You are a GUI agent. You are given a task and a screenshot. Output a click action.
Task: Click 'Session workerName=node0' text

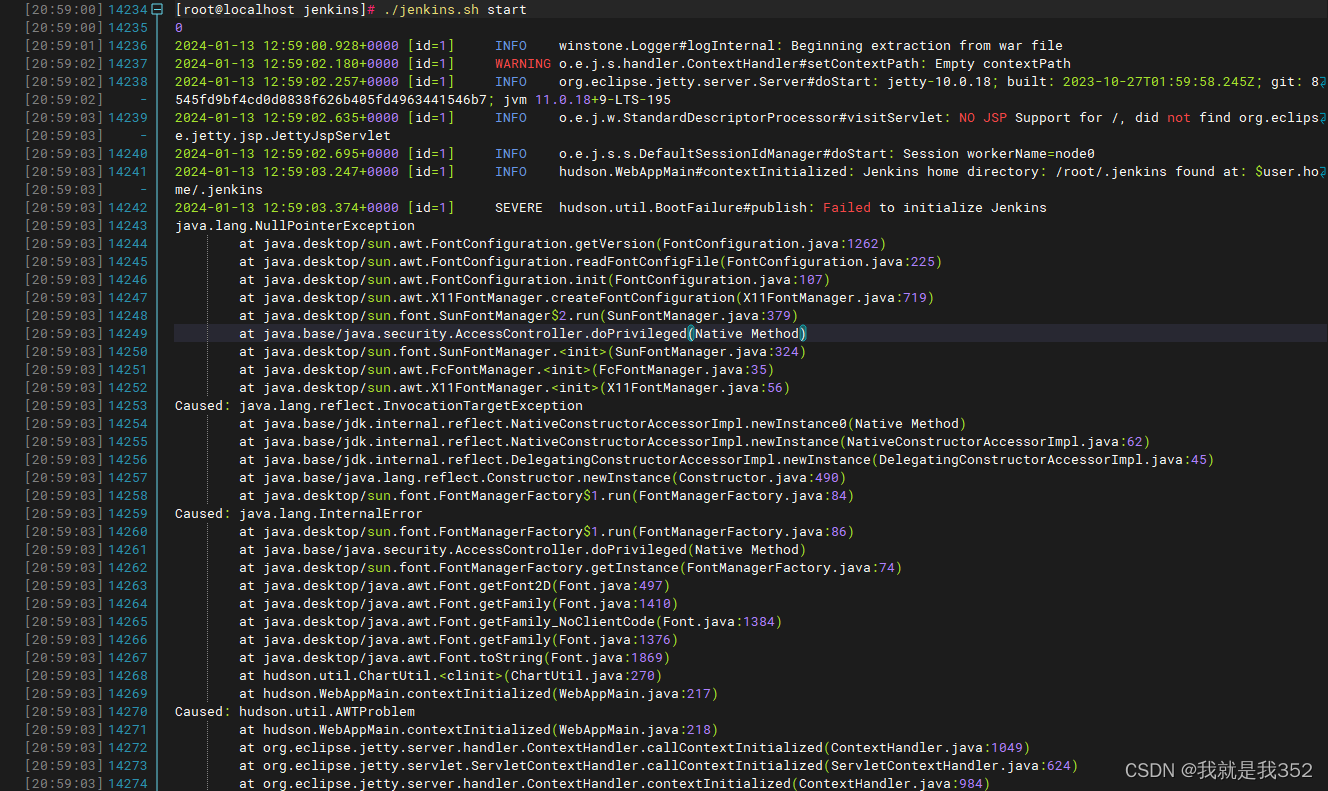tap(999, 153)
